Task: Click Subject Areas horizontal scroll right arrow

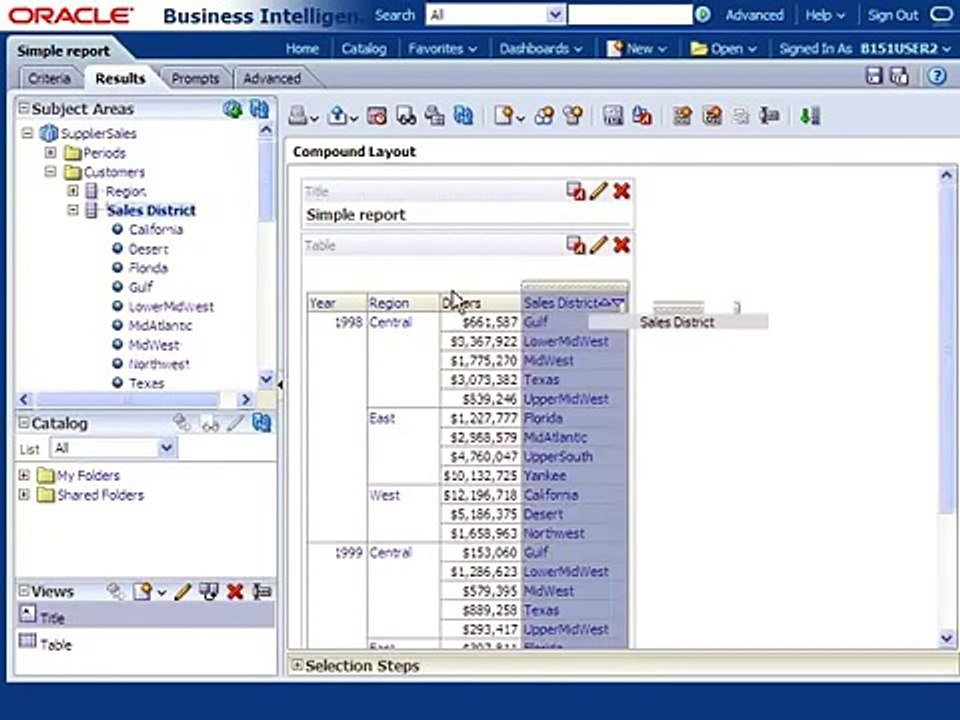Action: click(246, 399)
